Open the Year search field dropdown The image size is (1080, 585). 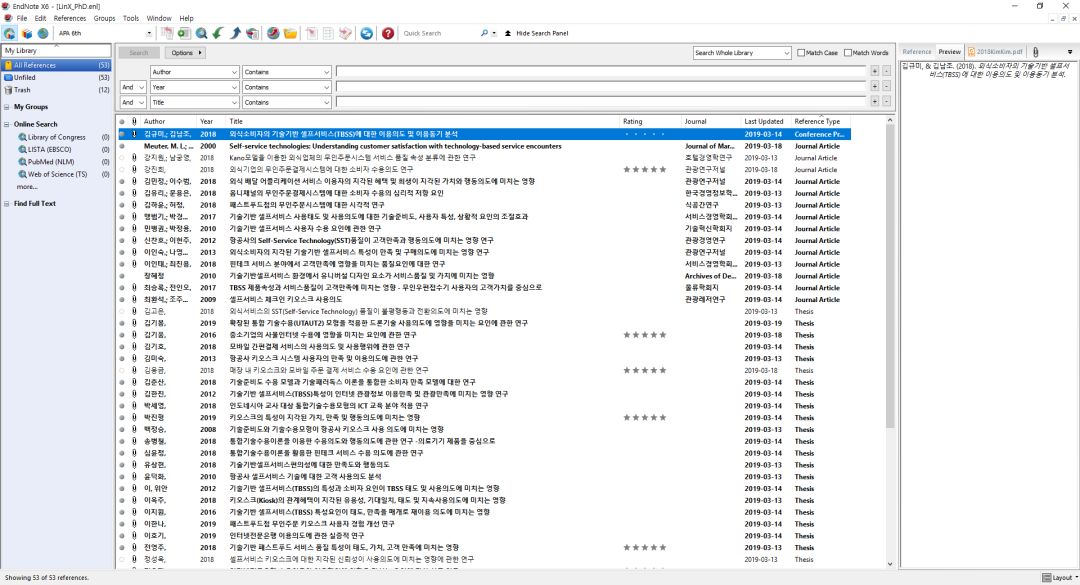coord(194,88)
